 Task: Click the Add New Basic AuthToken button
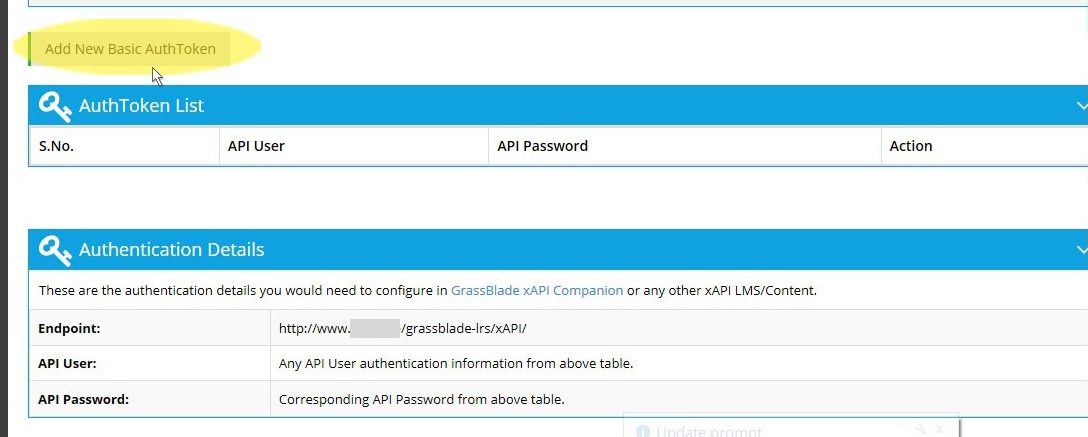[x=129, y=49]
